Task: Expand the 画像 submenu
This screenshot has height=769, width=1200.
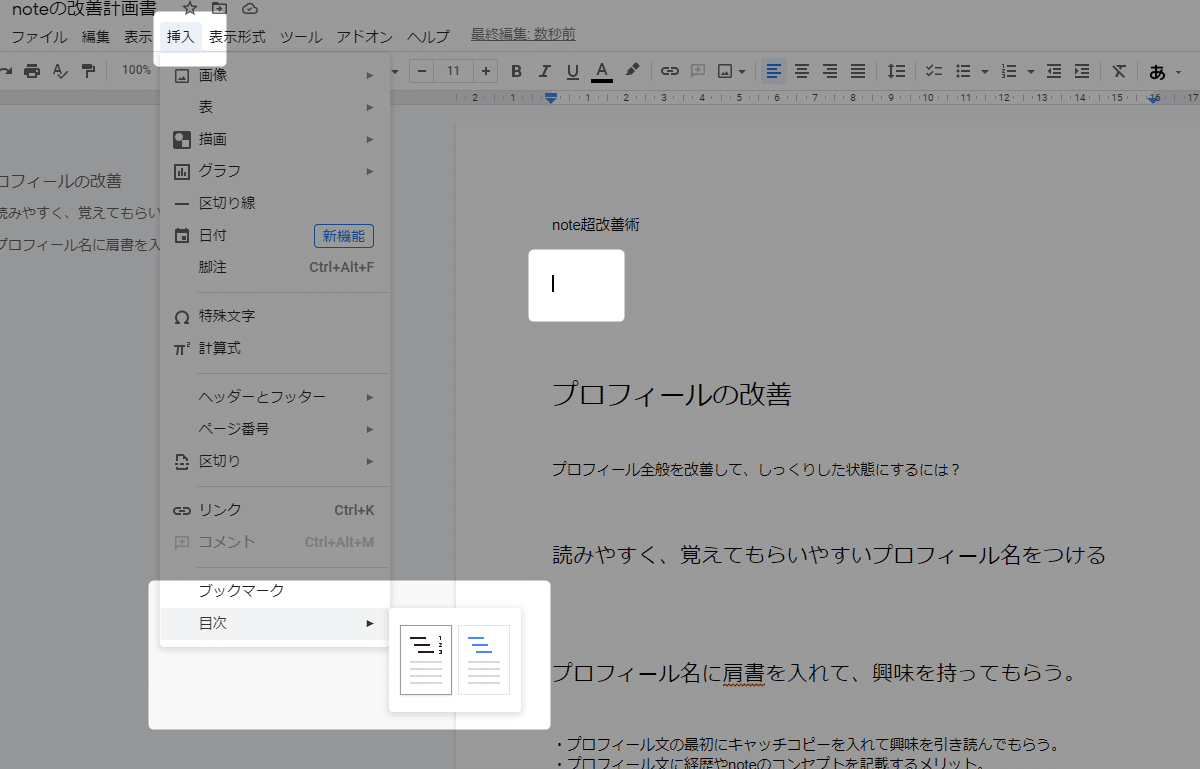Action: (x=275, y=75)
